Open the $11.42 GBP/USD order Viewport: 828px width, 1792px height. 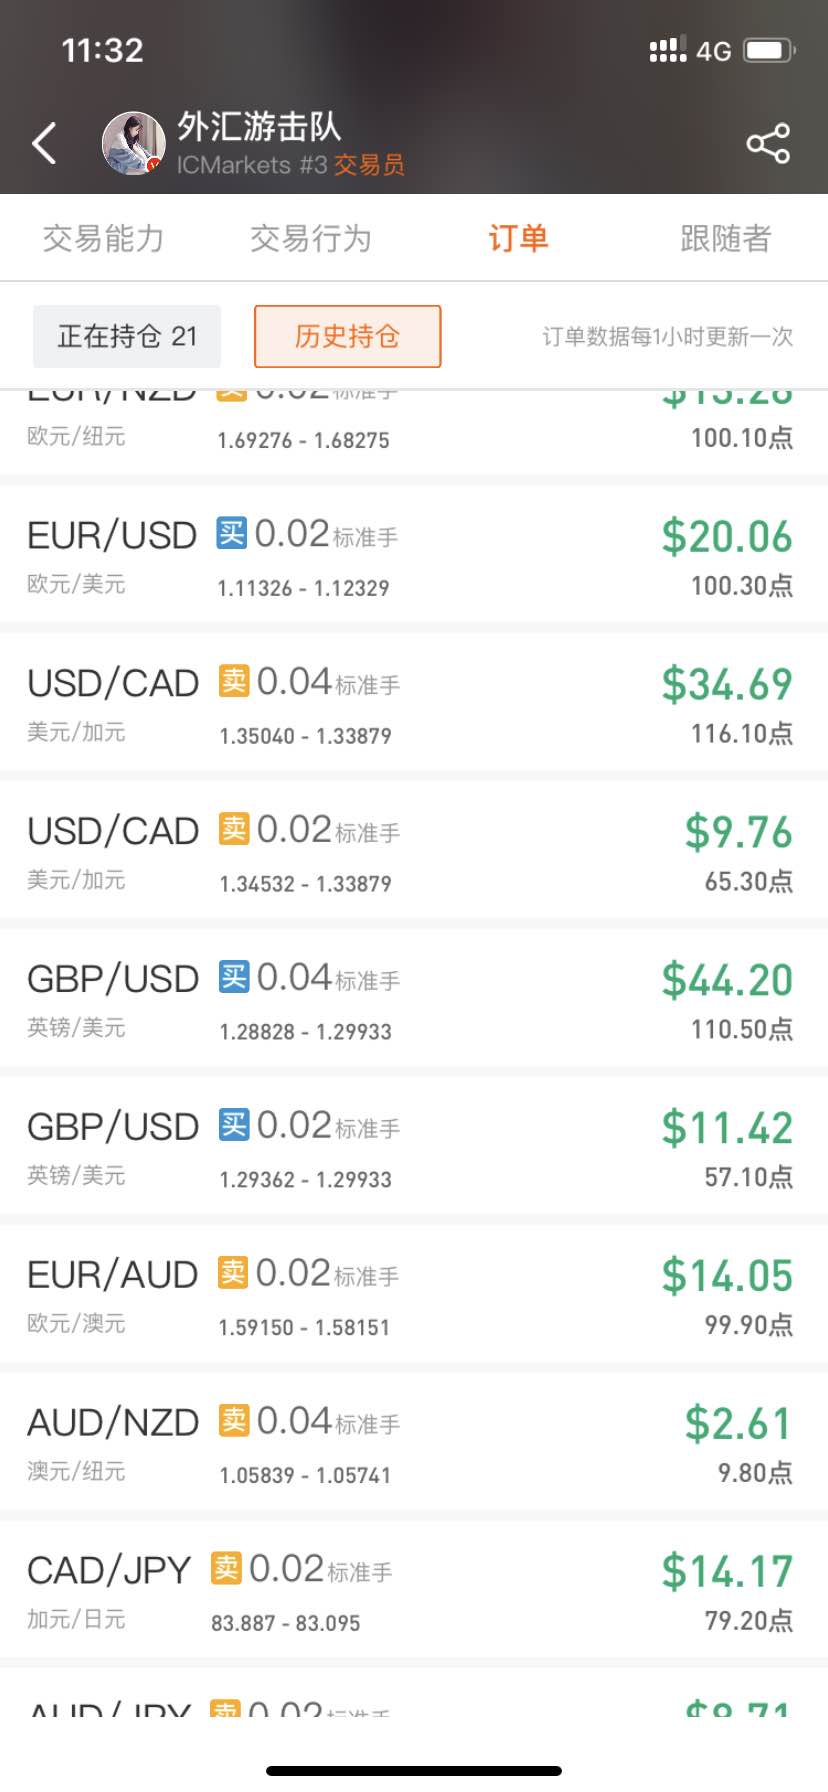tap(414, 1149)
